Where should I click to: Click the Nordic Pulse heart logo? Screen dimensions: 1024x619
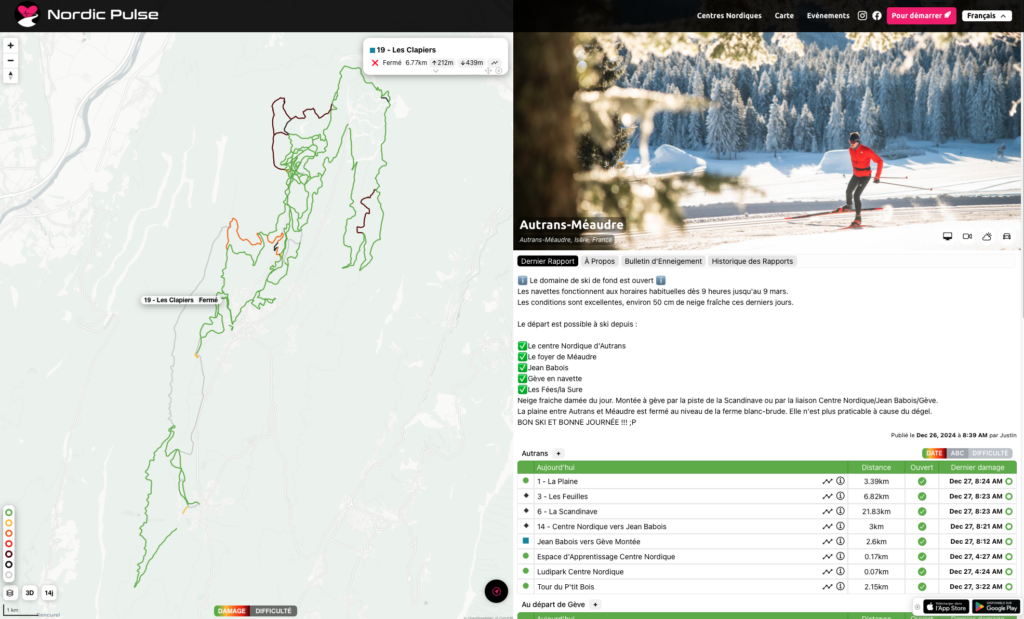(x=27, y=15)
